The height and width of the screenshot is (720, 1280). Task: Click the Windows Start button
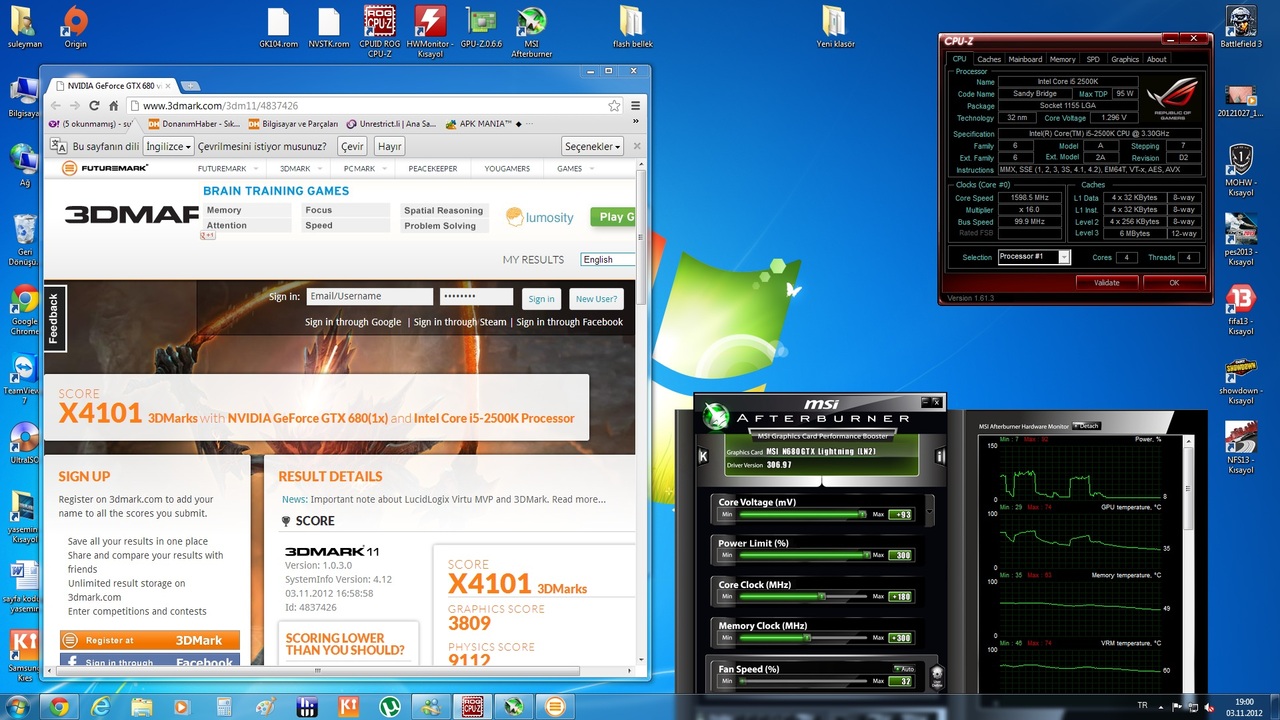click(19, 707)
